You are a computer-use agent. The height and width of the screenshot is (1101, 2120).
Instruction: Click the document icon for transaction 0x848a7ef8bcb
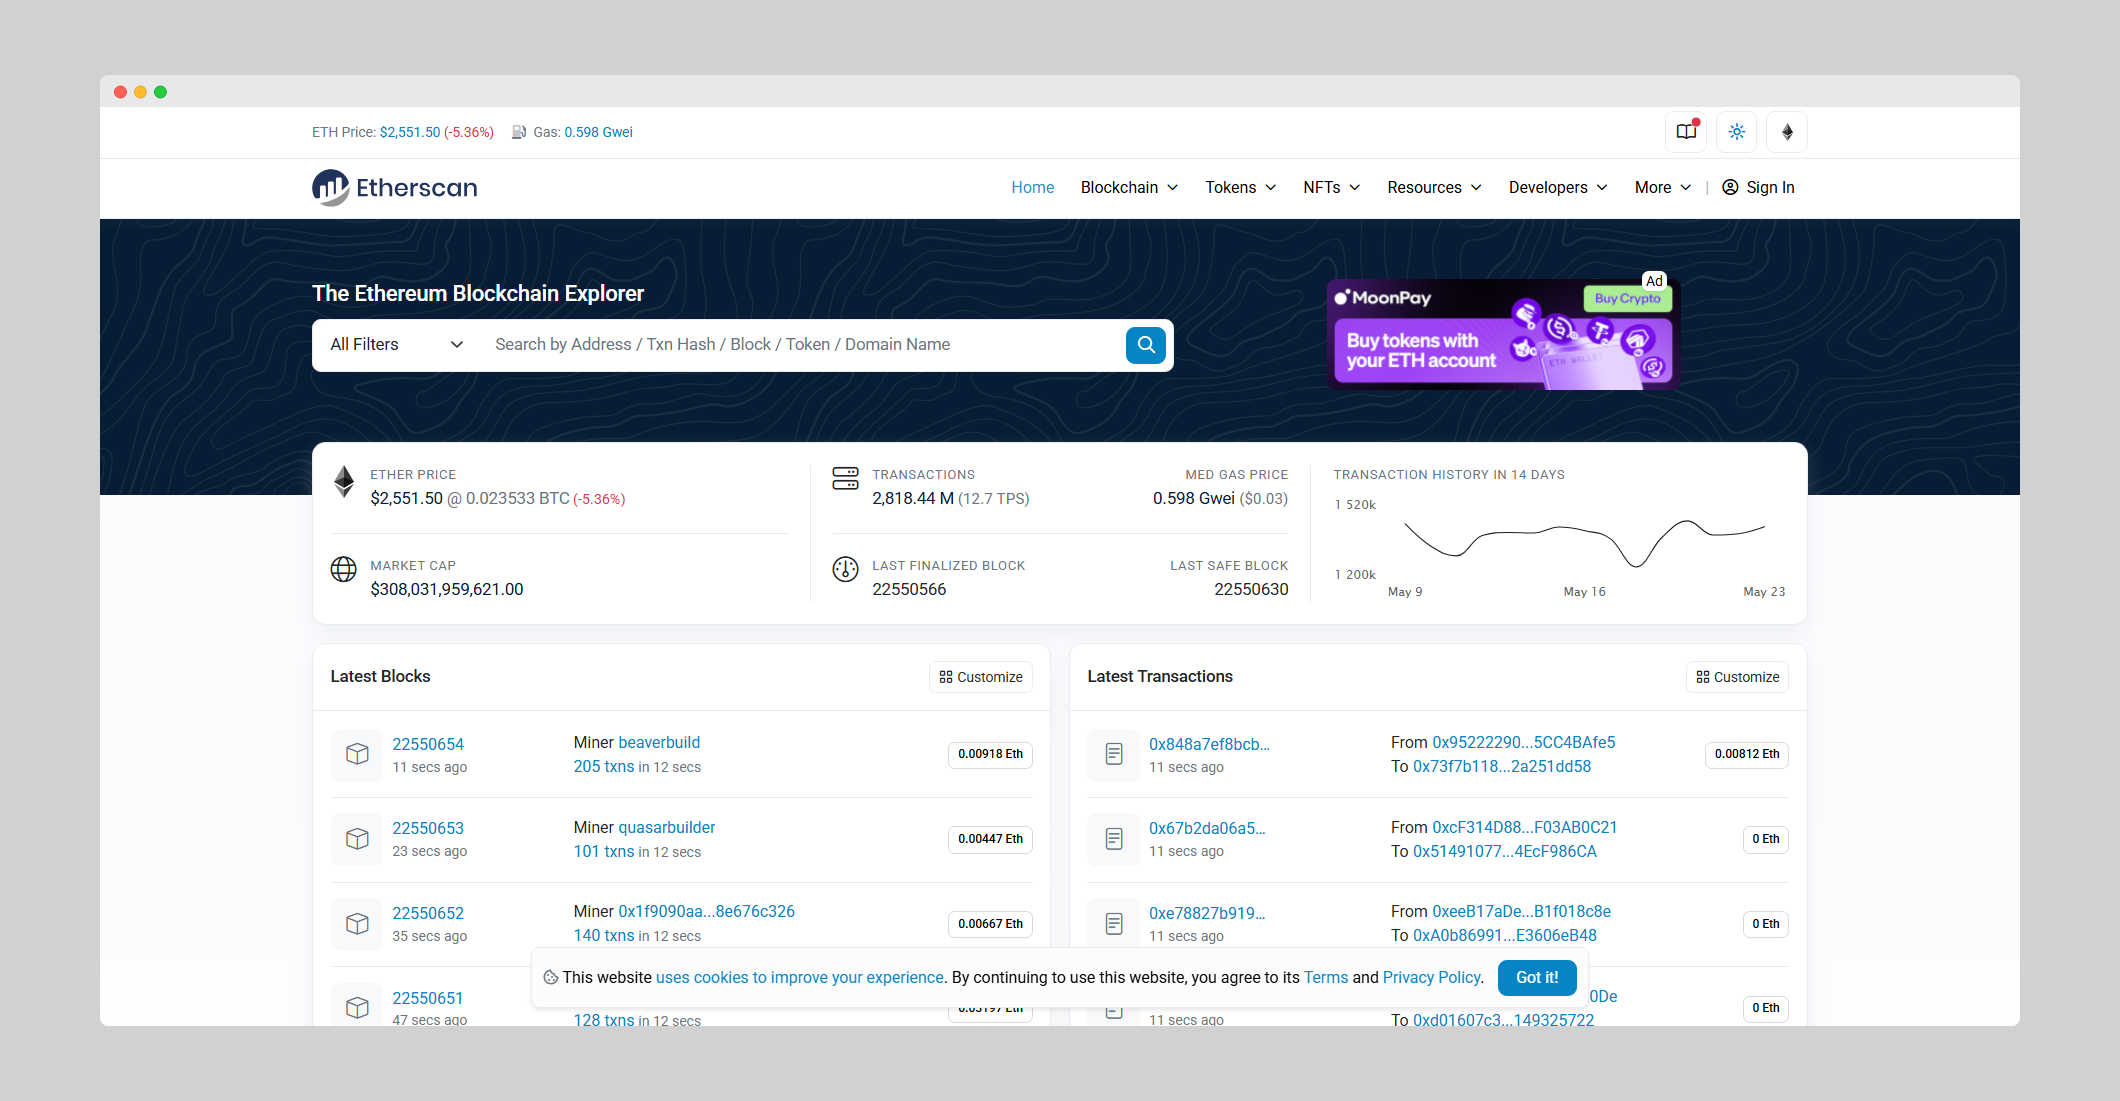(x=1113, y=754)
